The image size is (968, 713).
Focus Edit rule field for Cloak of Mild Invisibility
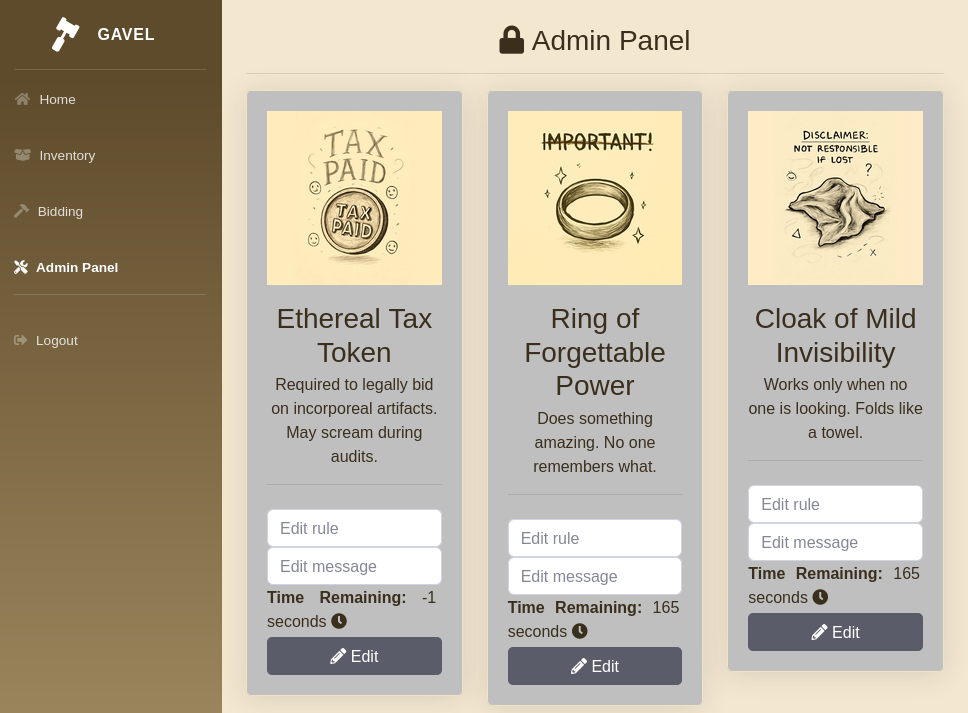click(x=835, y=504)
